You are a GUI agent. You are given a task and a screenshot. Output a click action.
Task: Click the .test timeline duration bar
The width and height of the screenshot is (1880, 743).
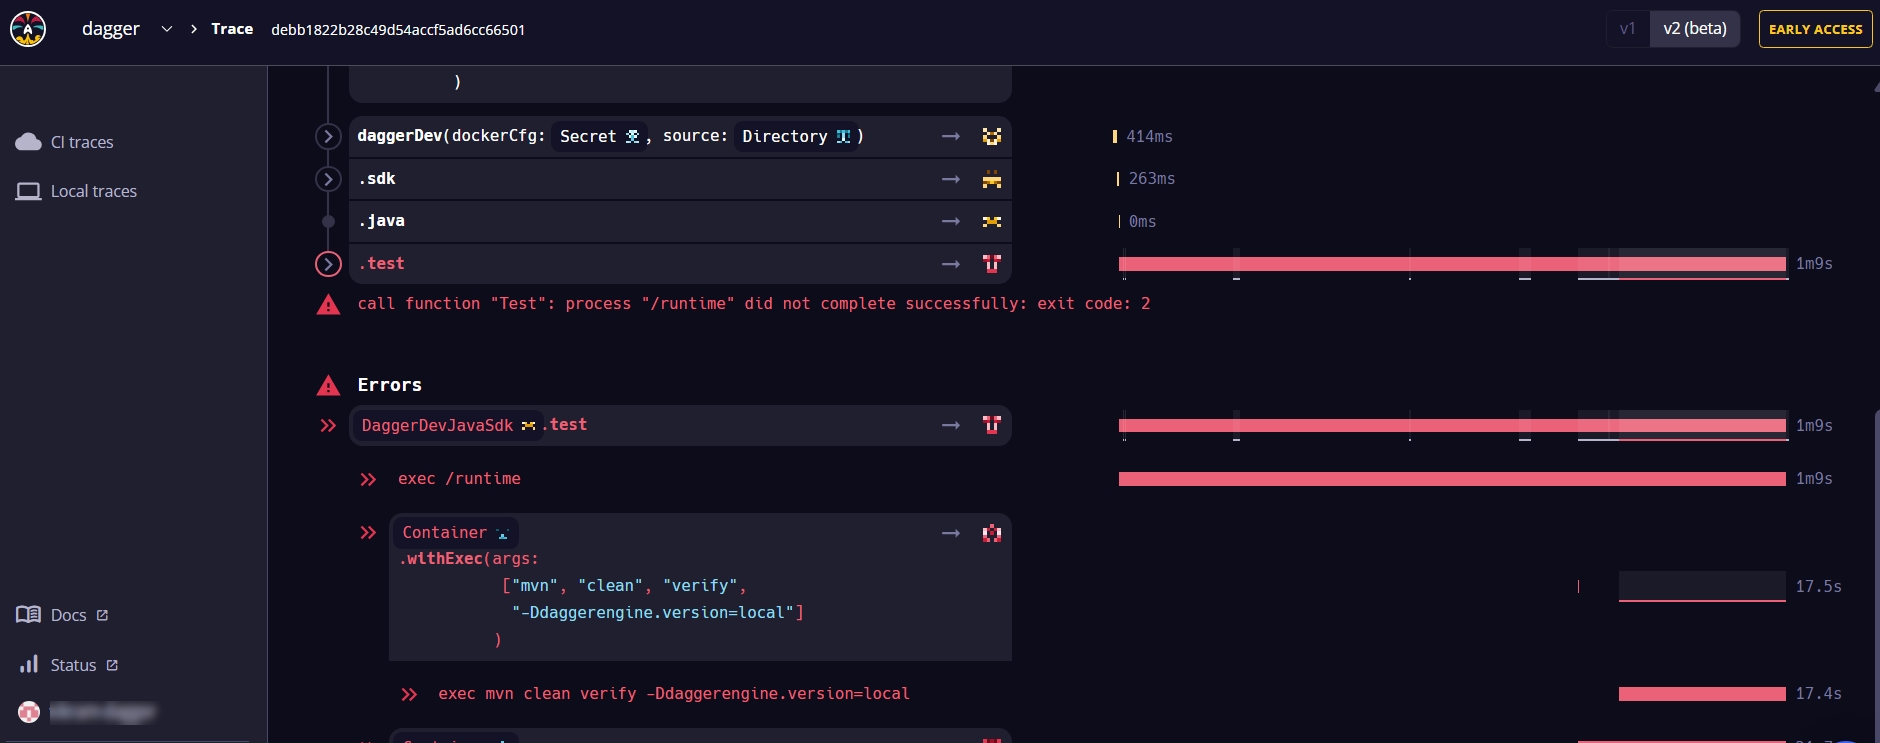pyautogui.click(x=1452, y=264)
